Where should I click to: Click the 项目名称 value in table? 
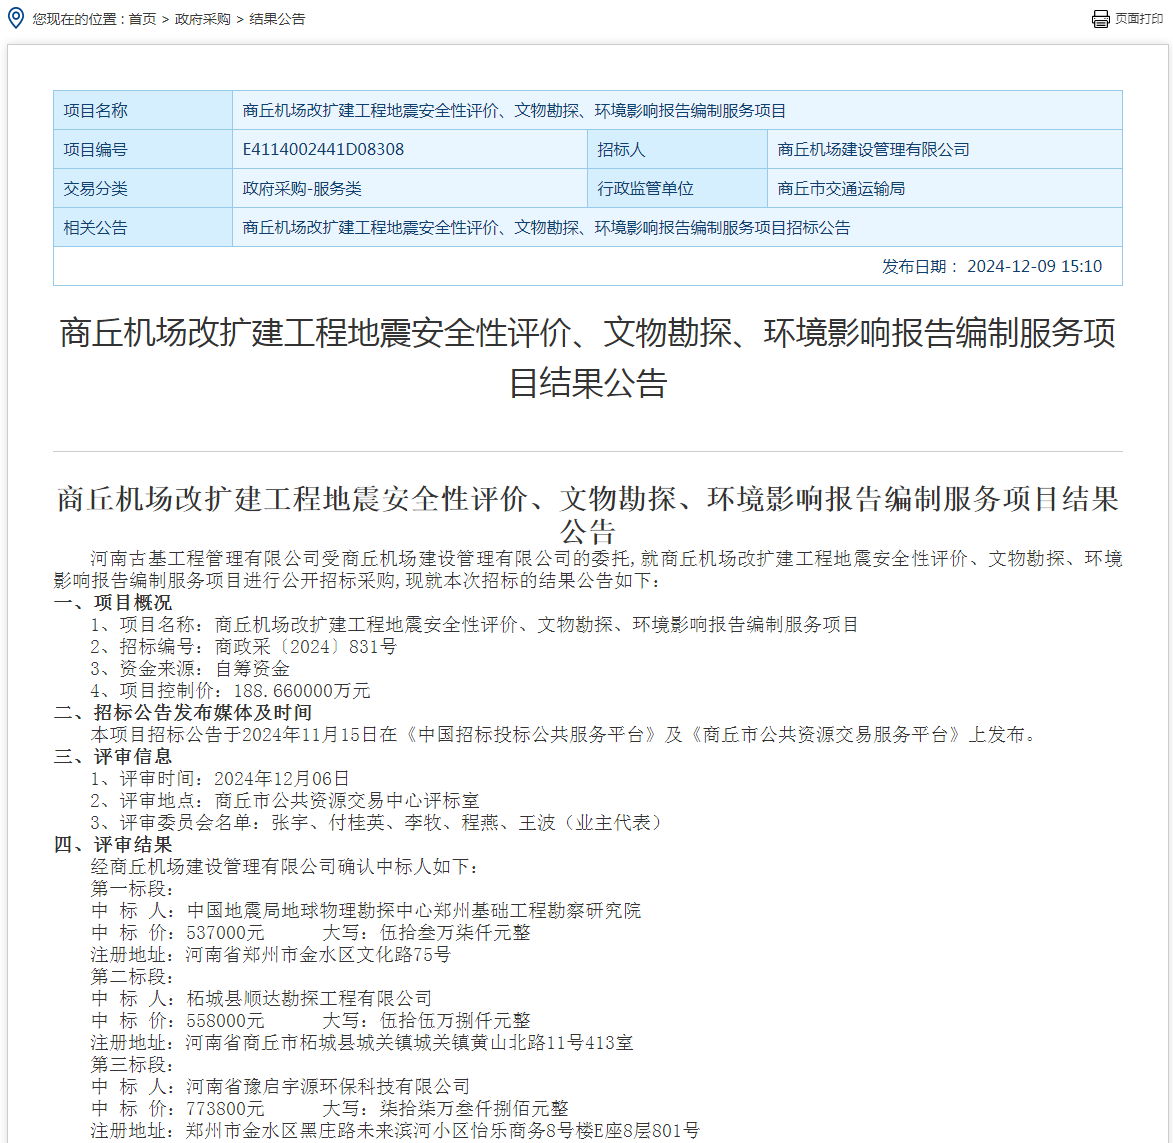point(514,111)
